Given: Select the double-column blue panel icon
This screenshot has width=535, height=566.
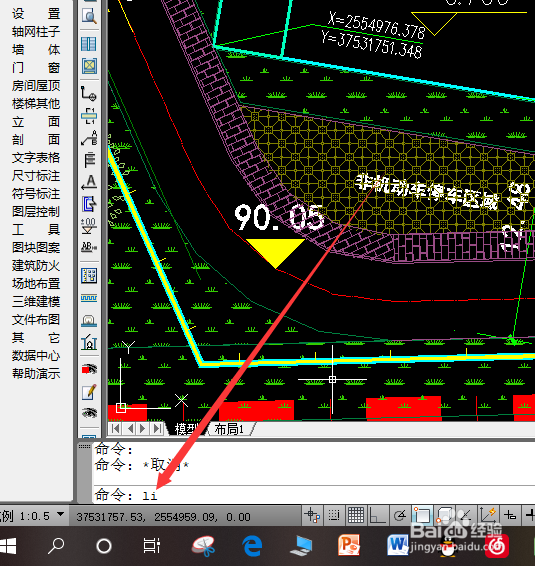Looking at the screenshot, I should 89,44.
